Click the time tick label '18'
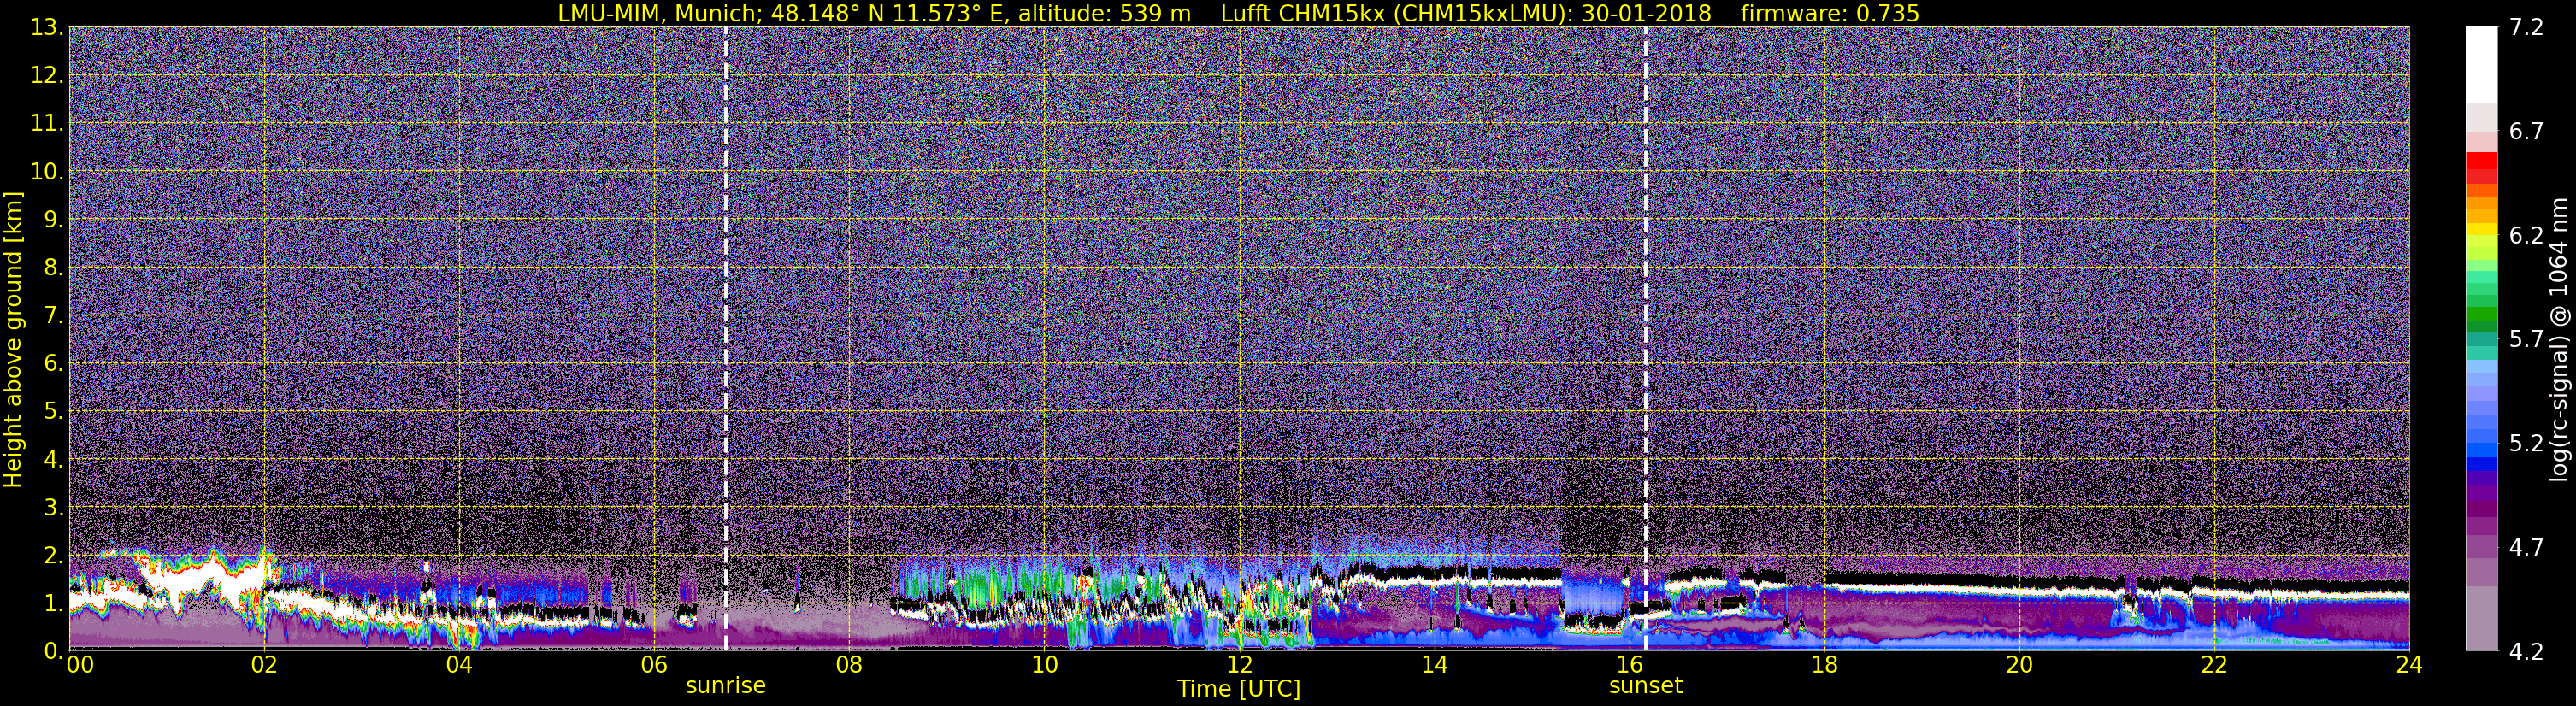Image resolution: width=2576 pixels, height=706 pixels. pos(1824,665)
